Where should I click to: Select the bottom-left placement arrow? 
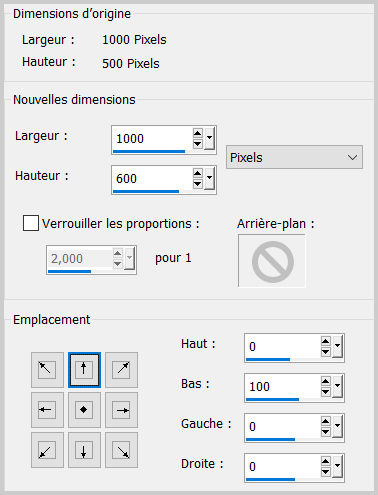[47, 450]
